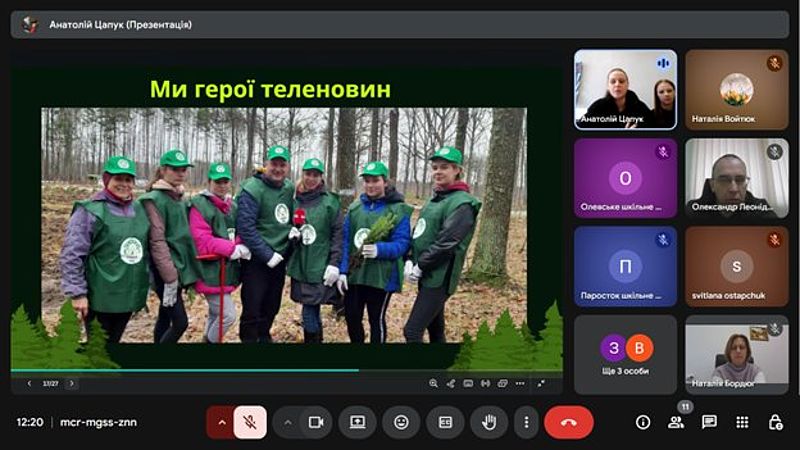Send a reaction with emoji icon

pyautogui.click(x=401, y=422)
